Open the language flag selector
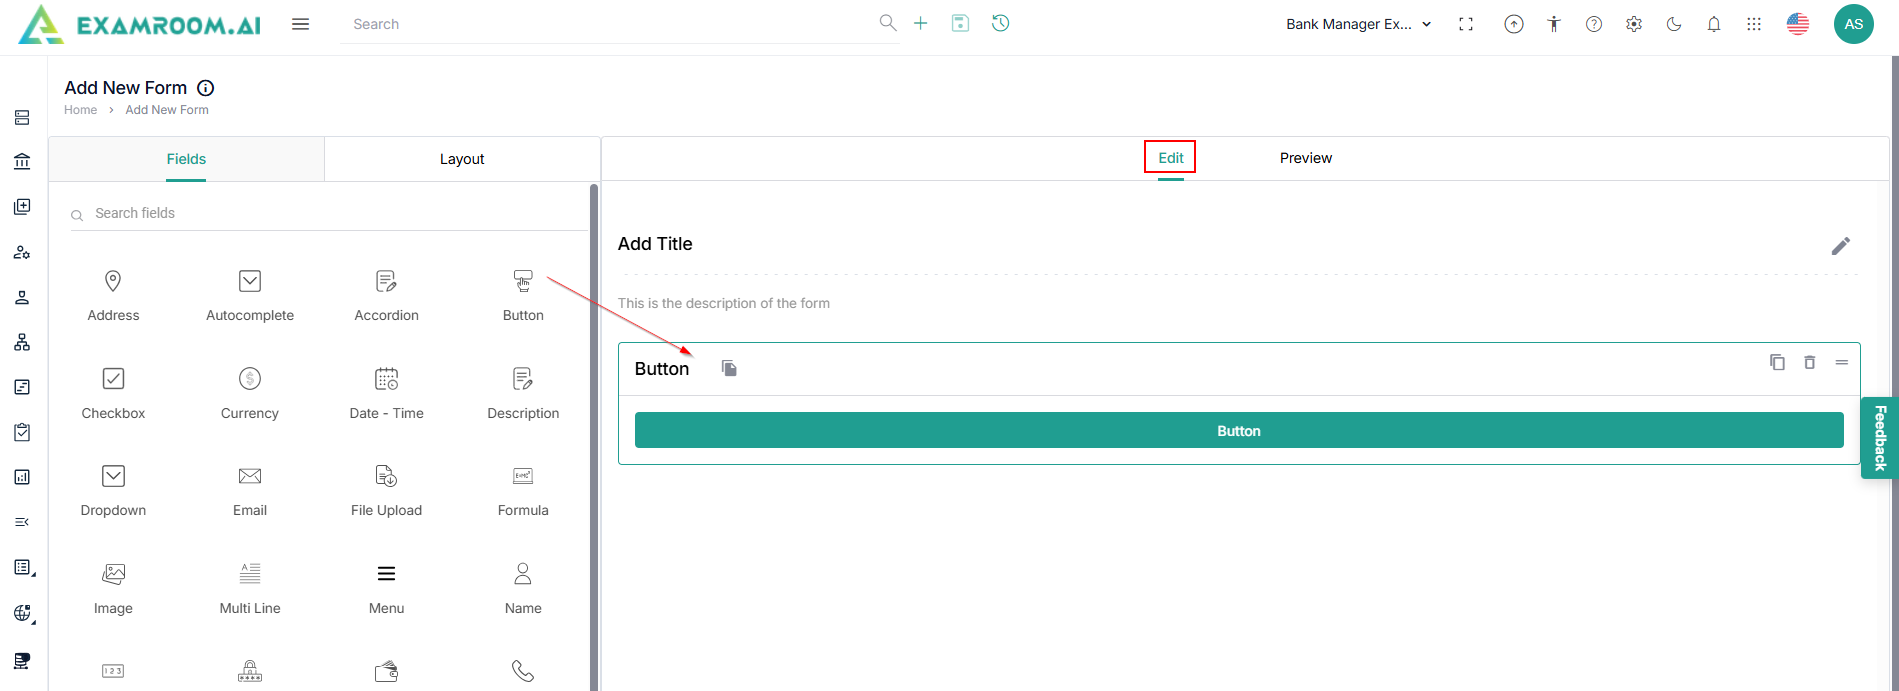Image resolution: width=1899 pixels, height=691 pixels. (1798, 25)
